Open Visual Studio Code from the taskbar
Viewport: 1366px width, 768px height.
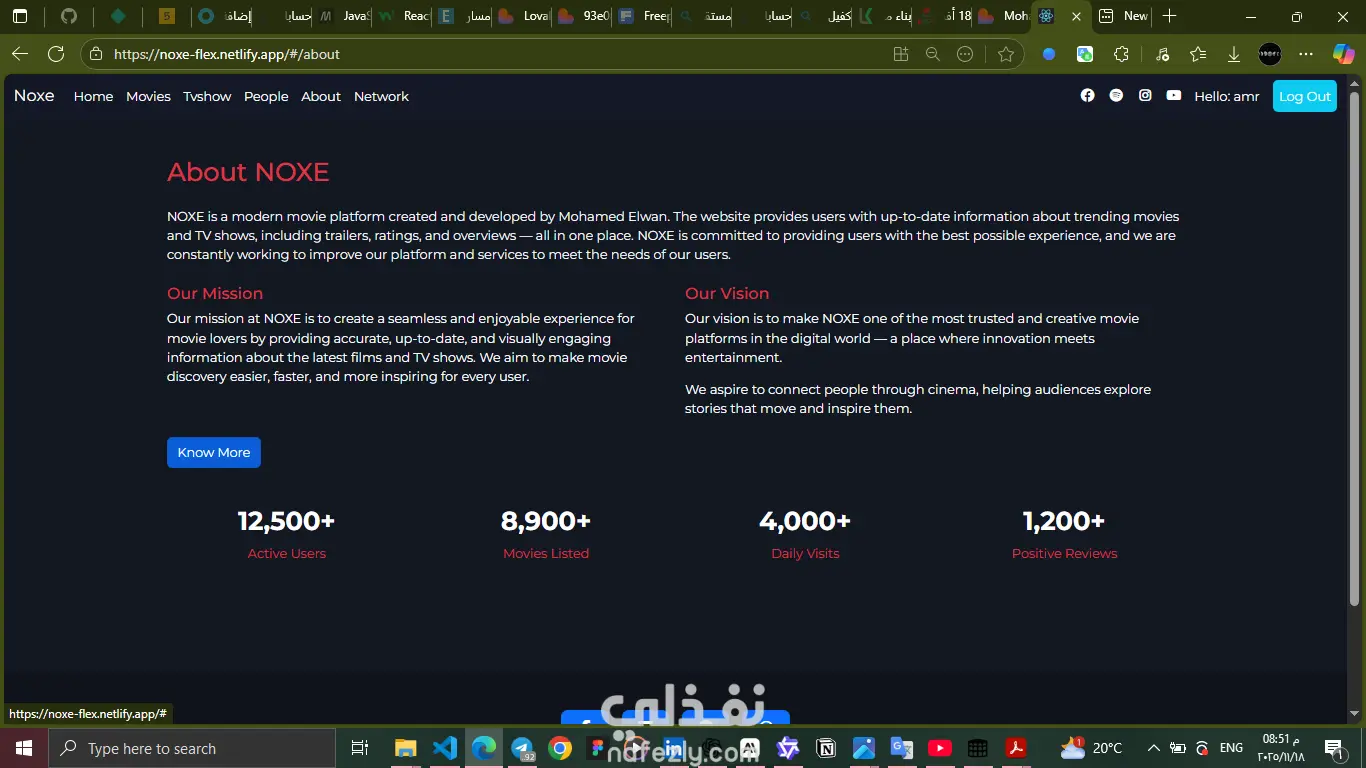click(x=445, y=748)
